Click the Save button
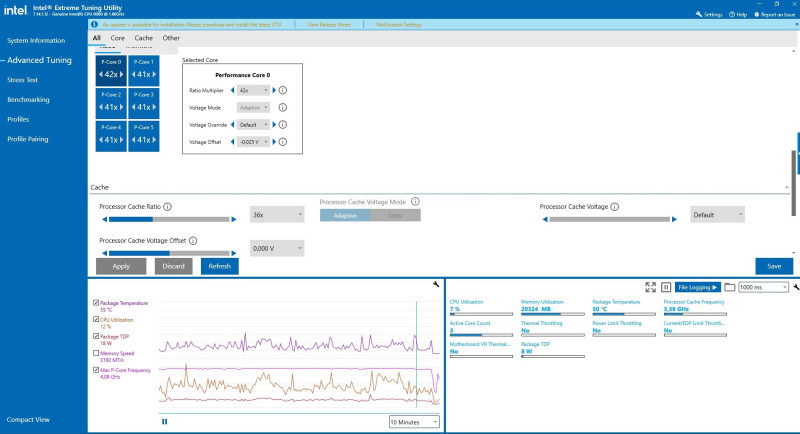The height and width of the screenshot is (434, 800). pyautogui.click(x=774, y=266)
